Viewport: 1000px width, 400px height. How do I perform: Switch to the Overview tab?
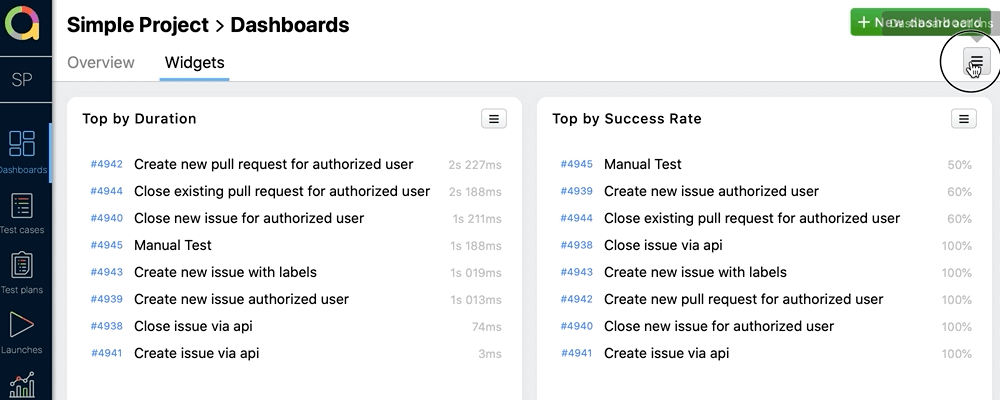101,62
